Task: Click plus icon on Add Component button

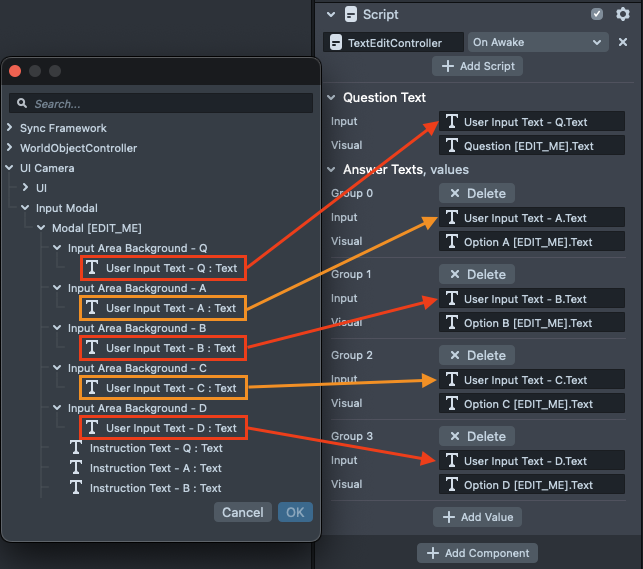Action: [x=433, y=553]
